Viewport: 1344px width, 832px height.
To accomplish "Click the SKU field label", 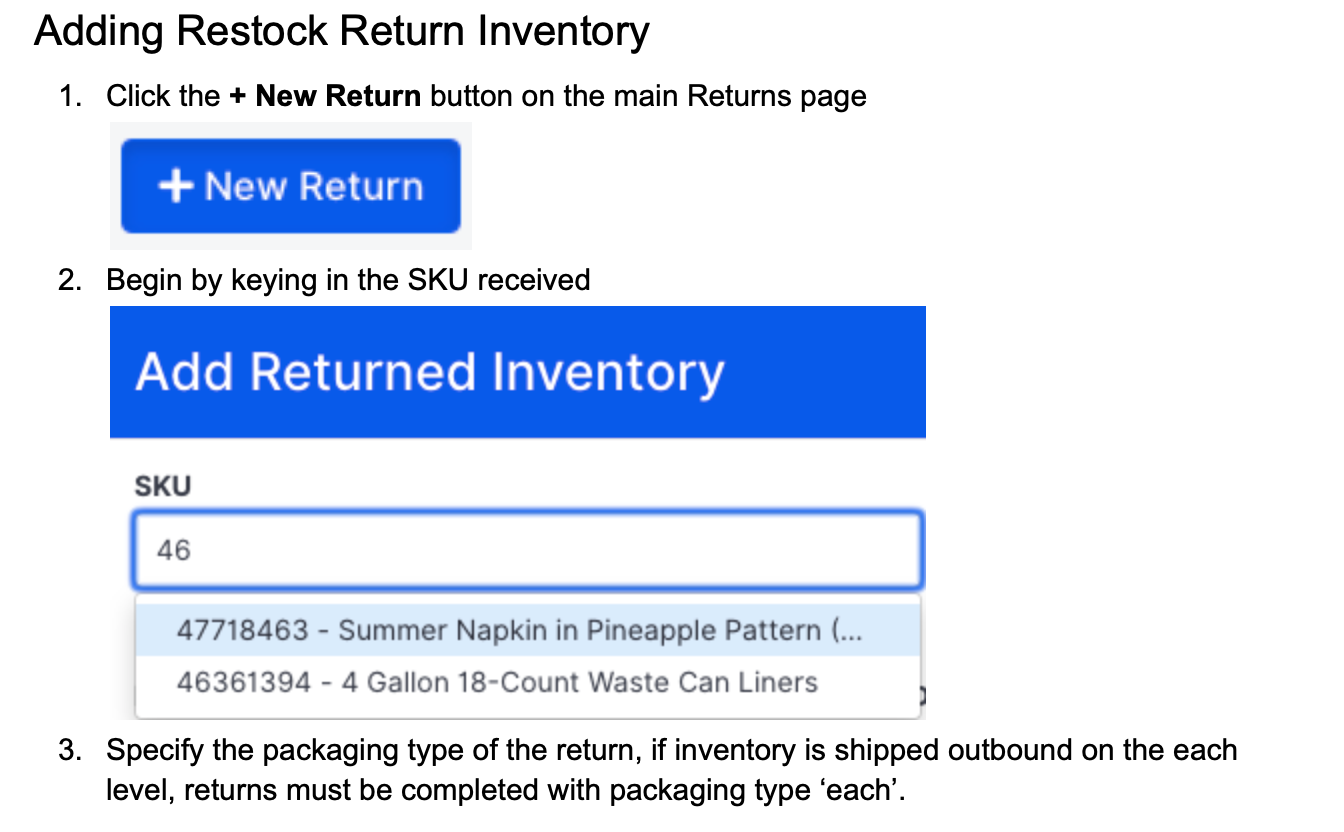I will coord(162,486).
